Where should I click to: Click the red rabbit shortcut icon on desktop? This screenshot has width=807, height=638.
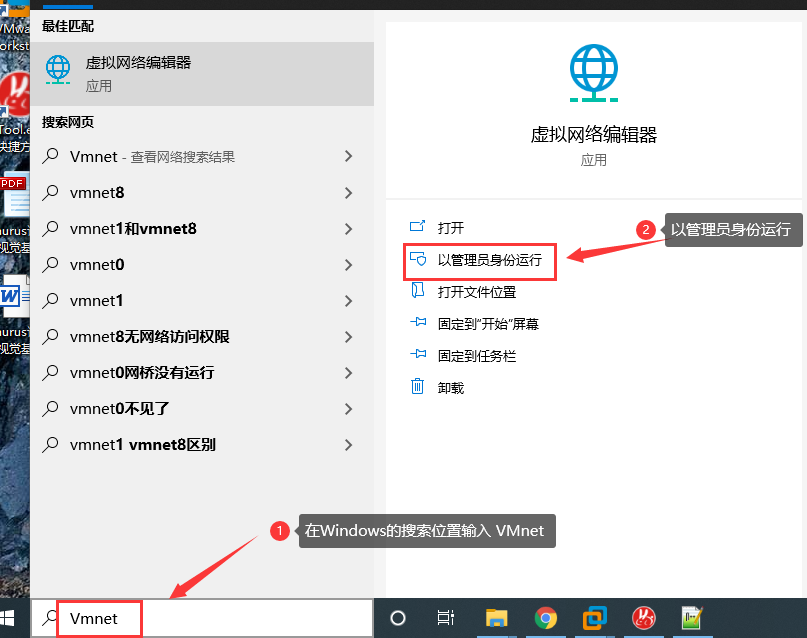(15, 93)
